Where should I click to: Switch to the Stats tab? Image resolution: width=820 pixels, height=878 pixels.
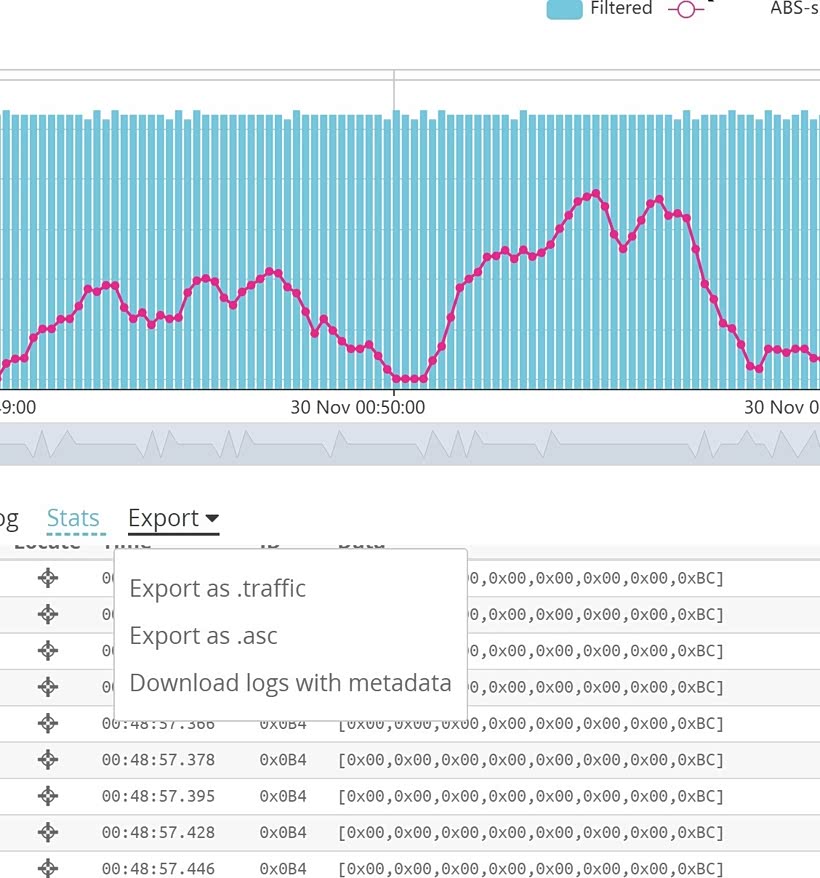[73, 518]
